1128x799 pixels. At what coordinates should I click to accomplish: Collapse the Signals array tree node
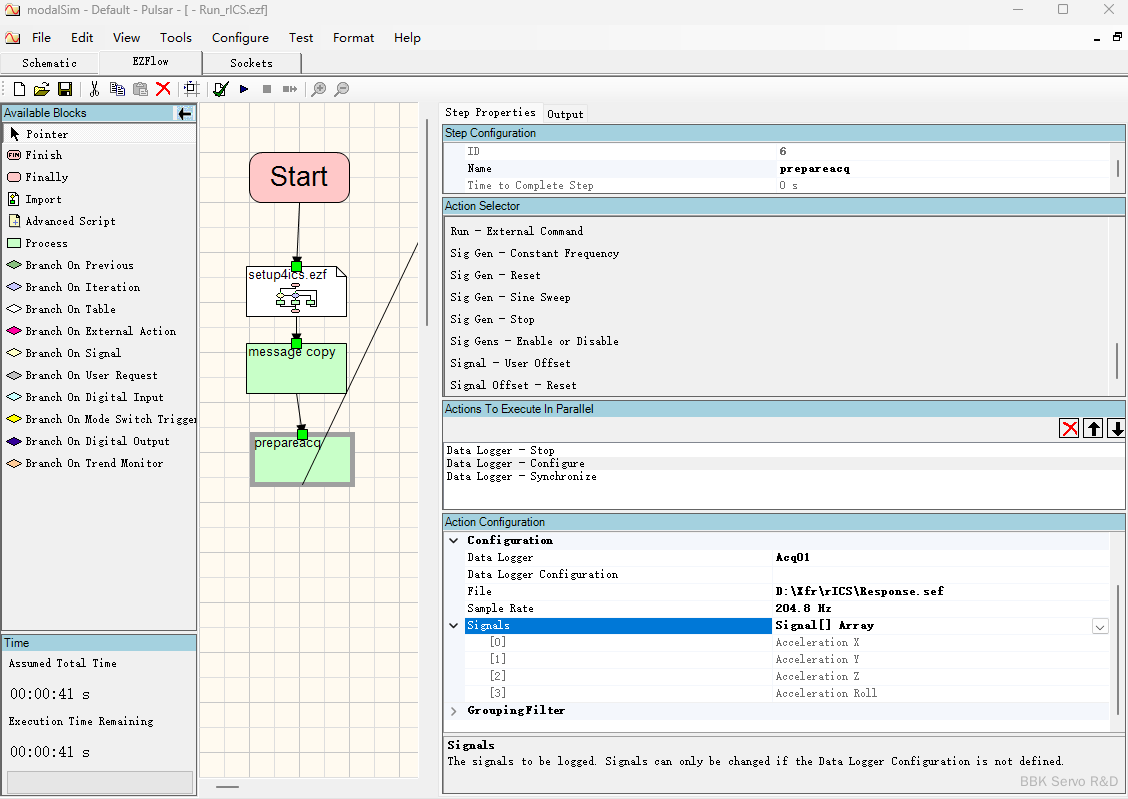(x=454, y=626)
